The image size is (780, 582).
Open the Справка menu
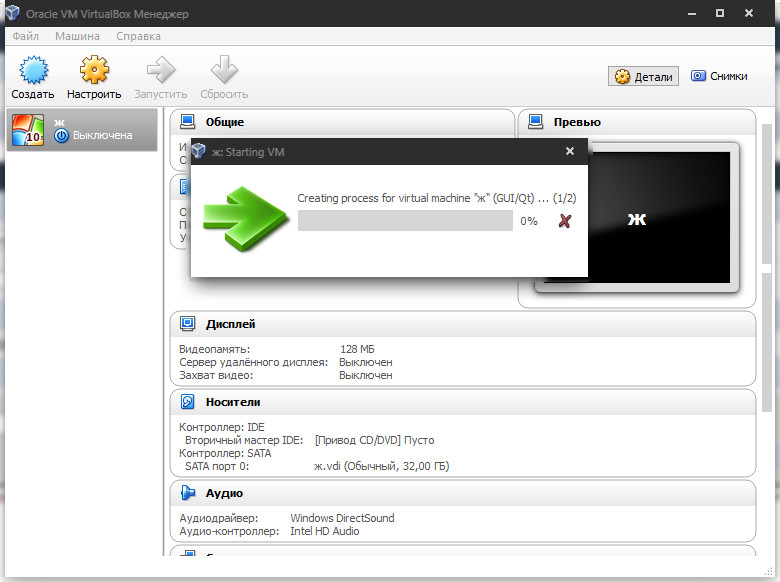138,36
